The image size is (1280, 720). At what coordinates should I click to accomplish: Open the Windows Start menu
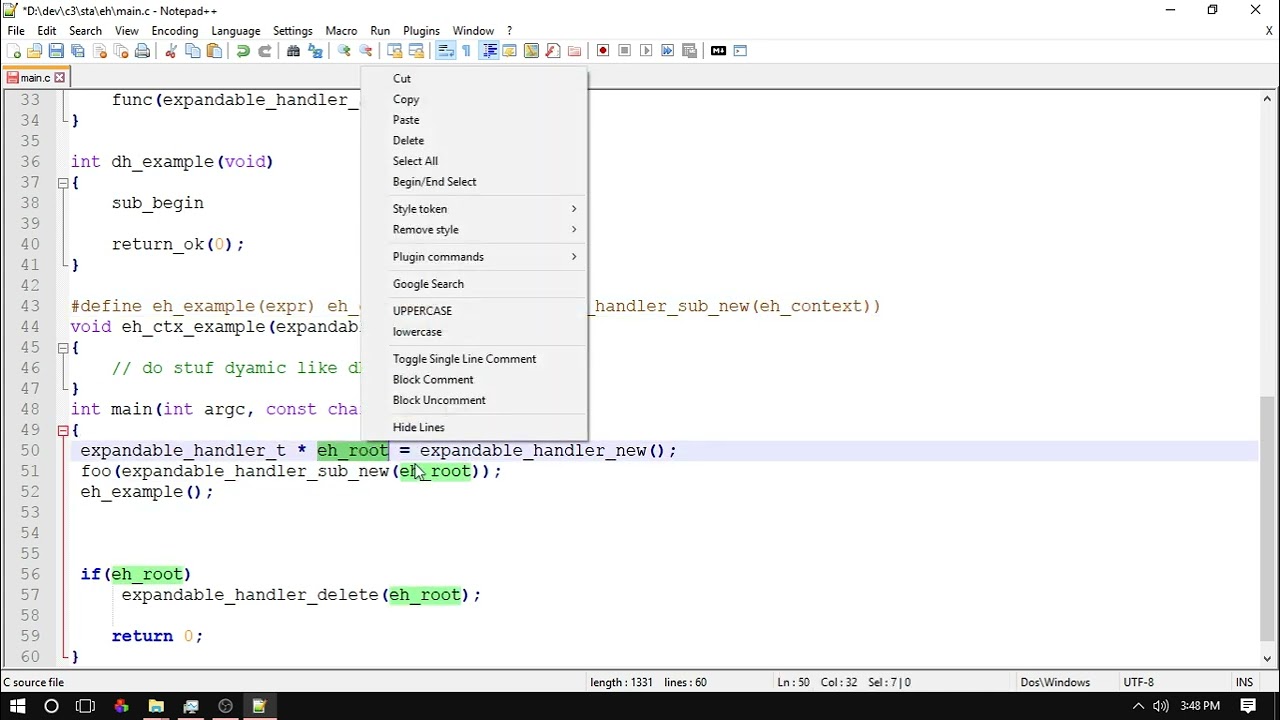click(x=17, y=706)
